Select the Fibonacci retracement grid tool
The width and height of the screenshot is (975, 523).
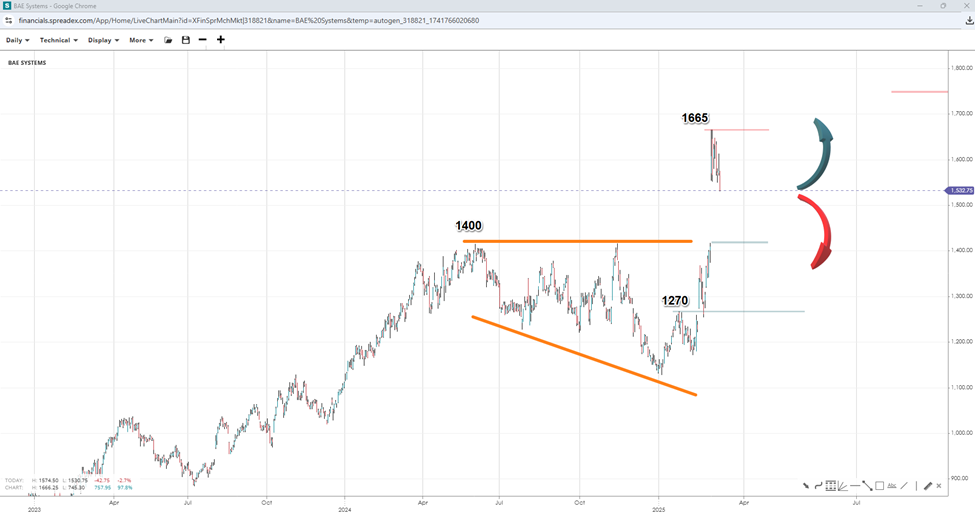pos(830,486)
